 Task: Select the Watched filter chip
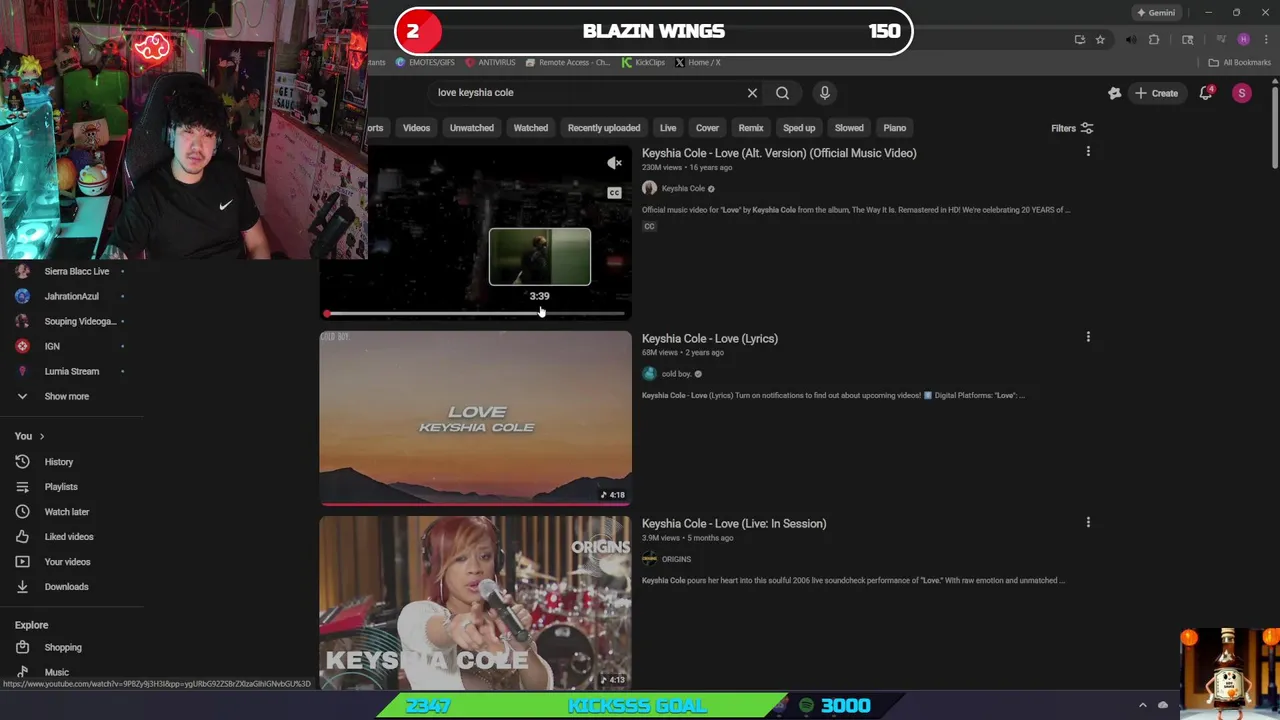530,128
